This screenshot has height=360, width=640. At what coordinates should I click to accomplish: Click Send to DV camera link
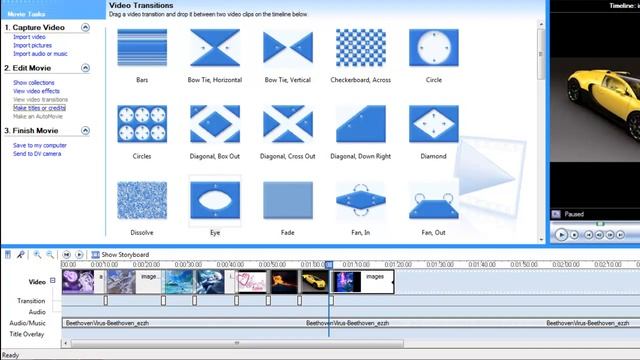37,154
